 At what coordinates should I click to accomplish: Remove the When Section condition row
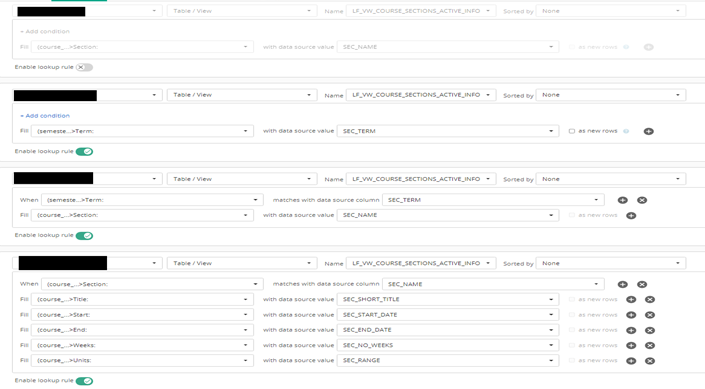[x=642, y=284]
